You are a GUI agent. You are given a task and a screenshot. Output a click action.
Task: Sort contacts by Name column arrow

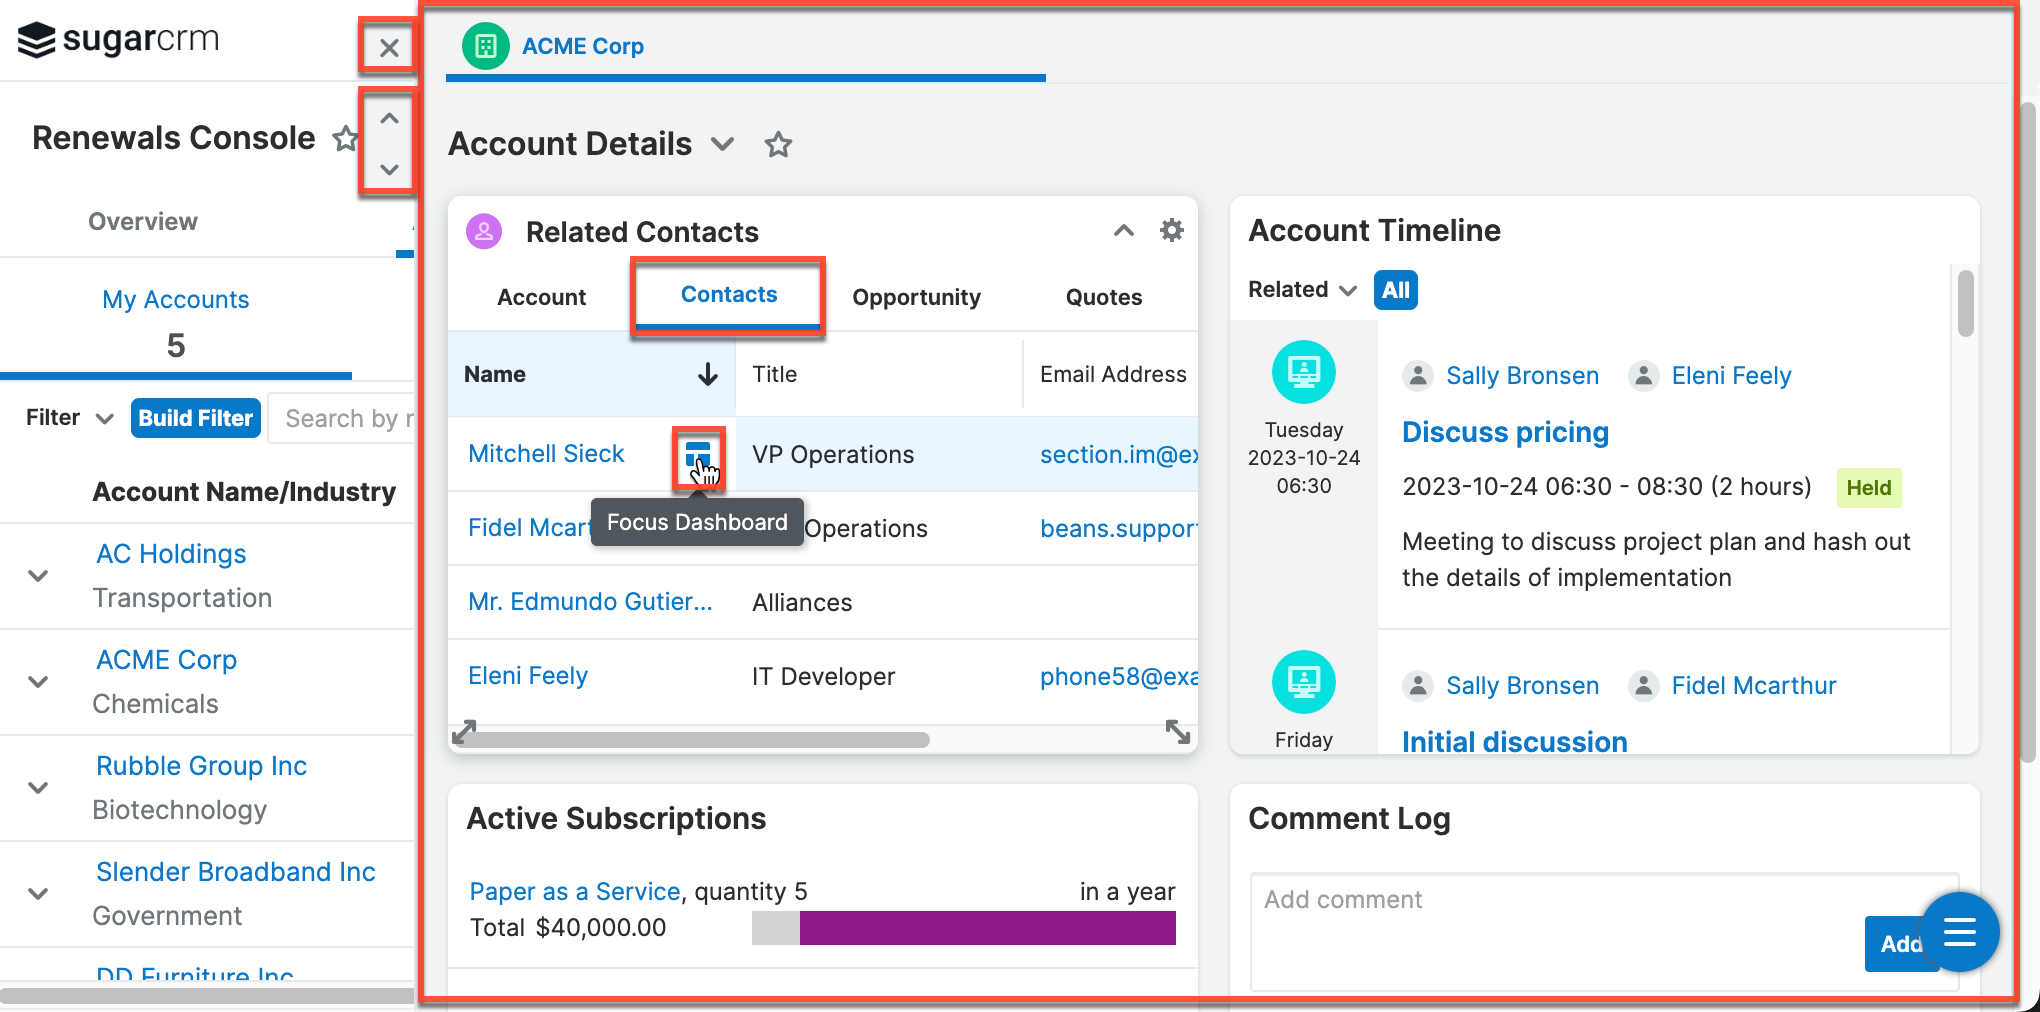(x=707, y=374)
